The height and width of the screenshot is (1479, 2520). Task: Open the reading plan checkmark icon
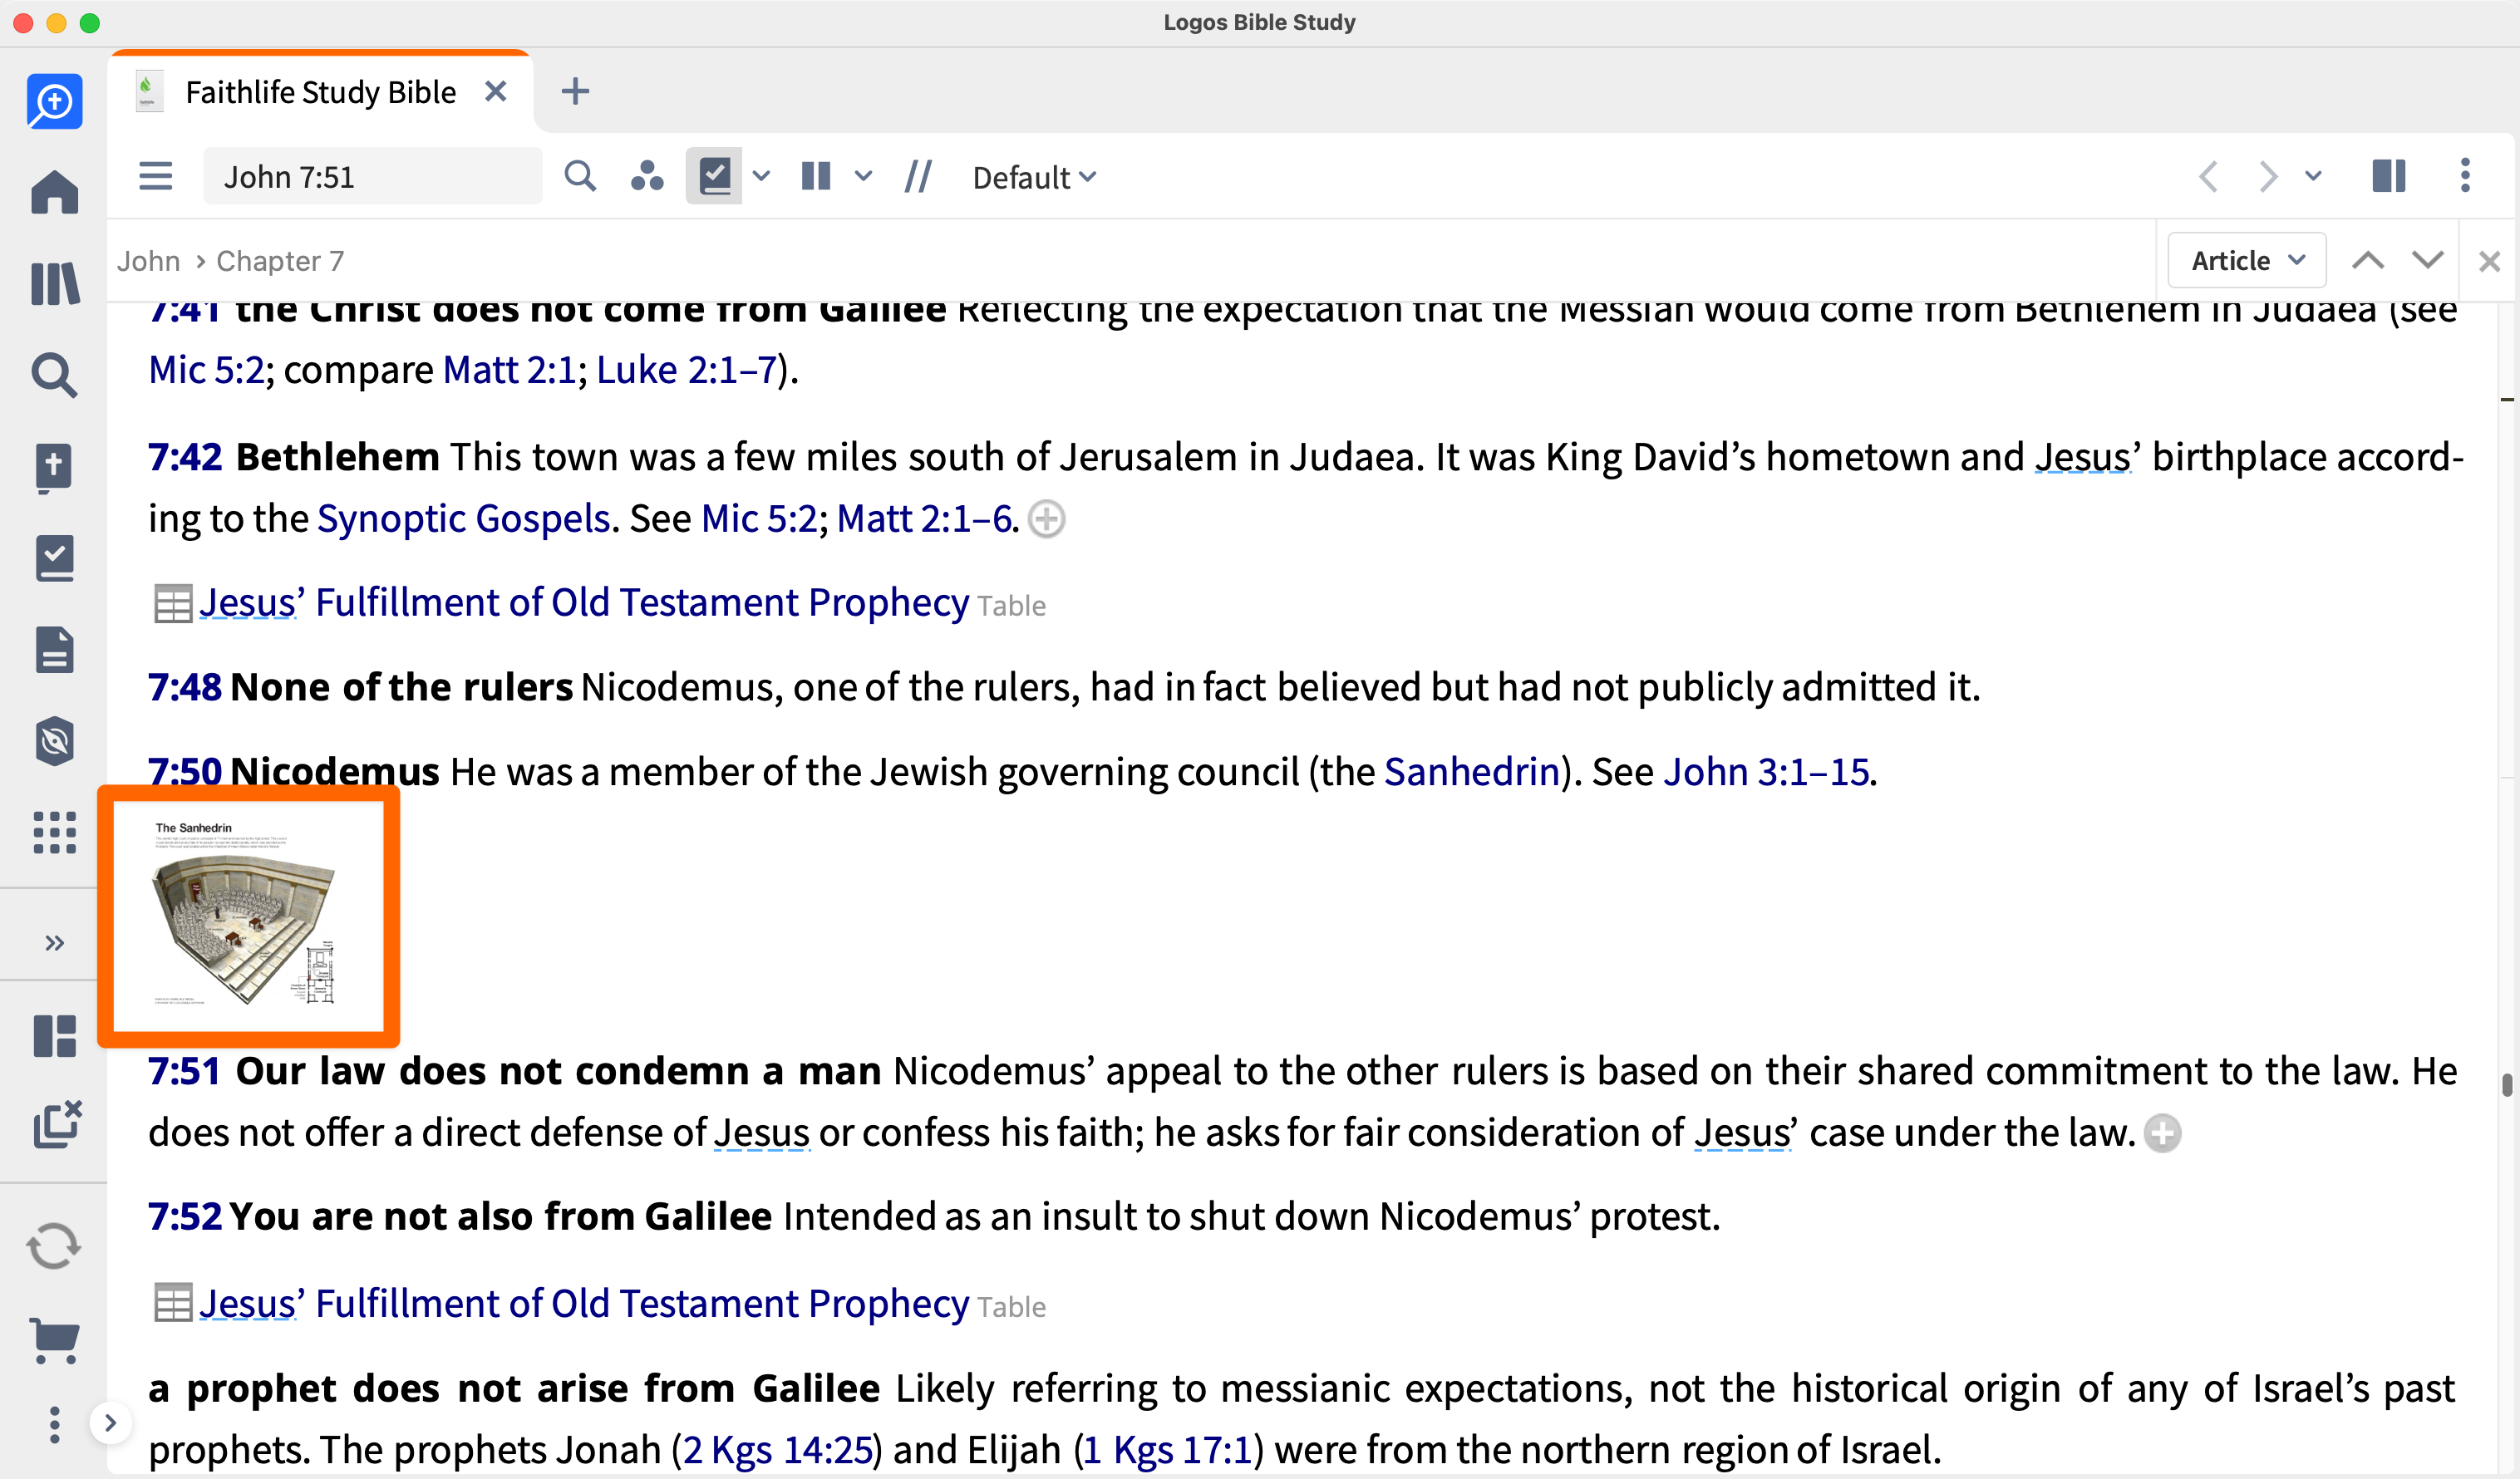tap(54, 558)
